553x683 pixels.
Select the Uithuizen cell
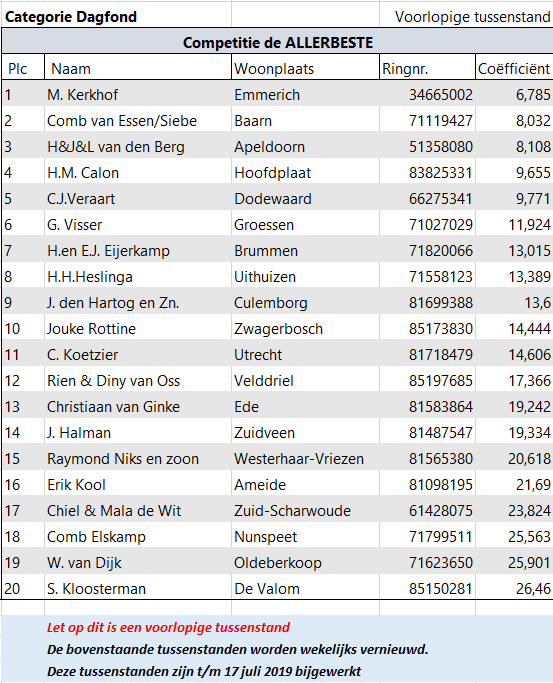pyautogui.click(x=305, y=277)
